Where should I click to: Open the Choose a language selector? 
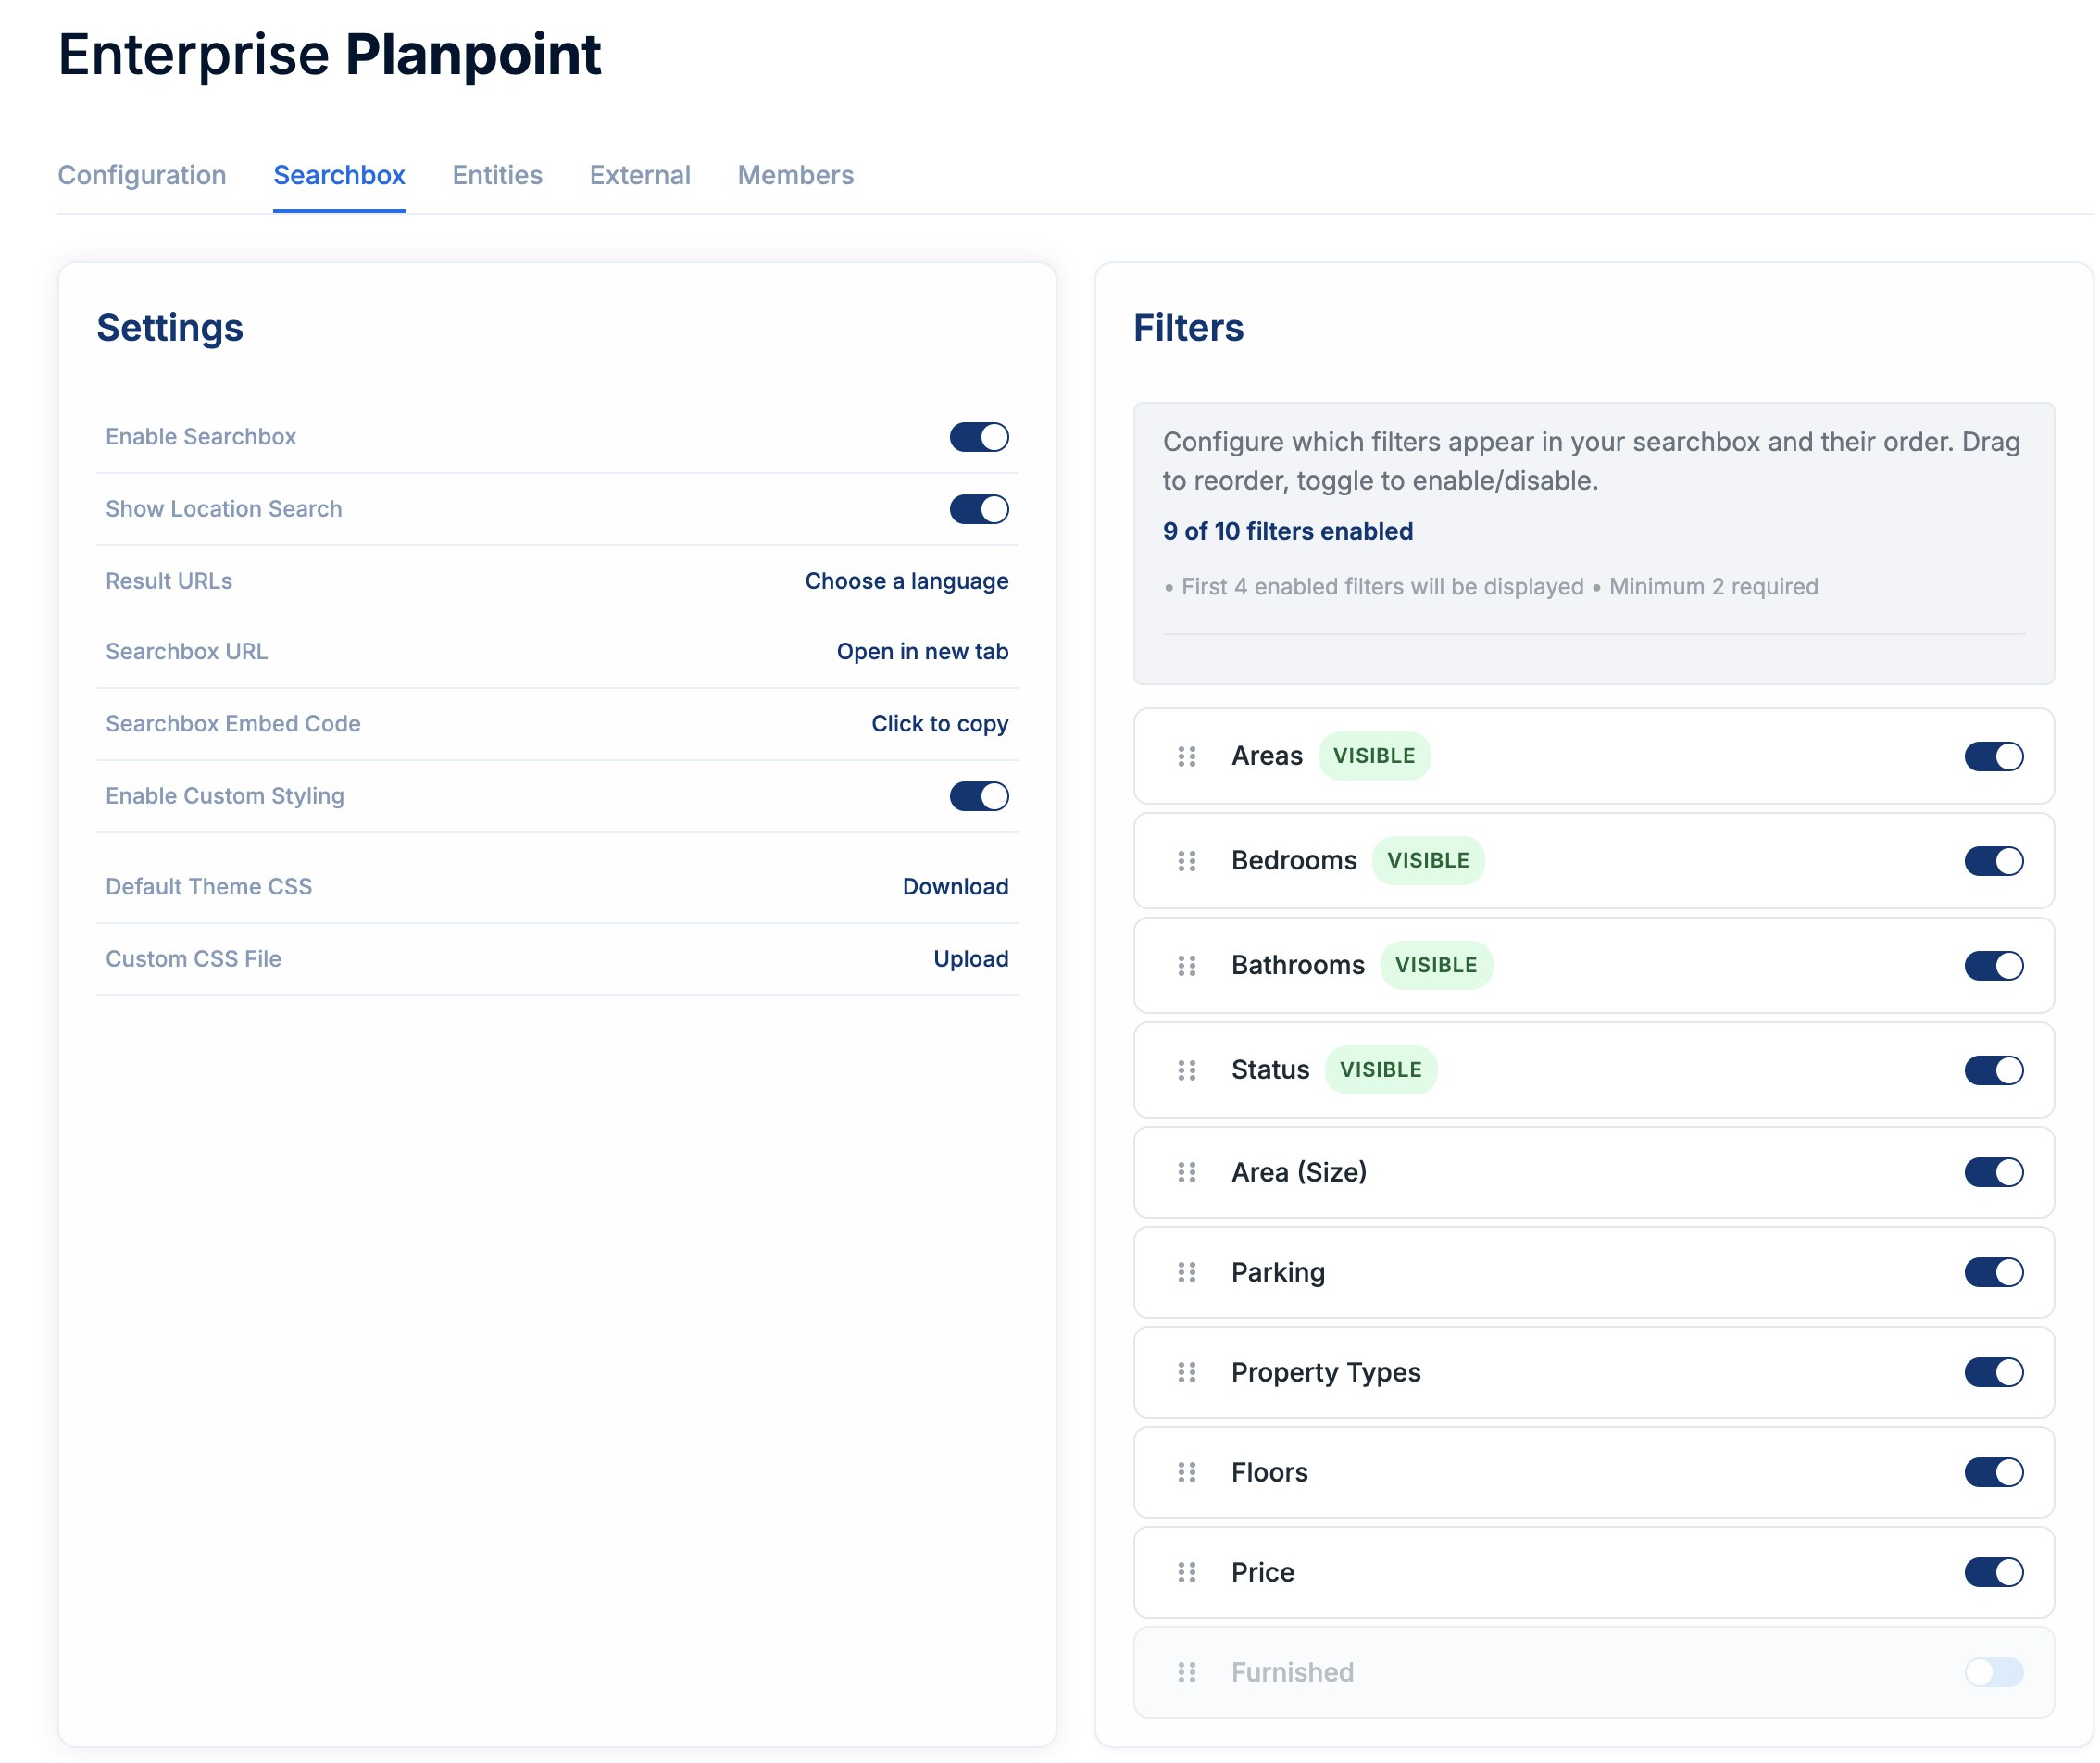click(906, 581)
